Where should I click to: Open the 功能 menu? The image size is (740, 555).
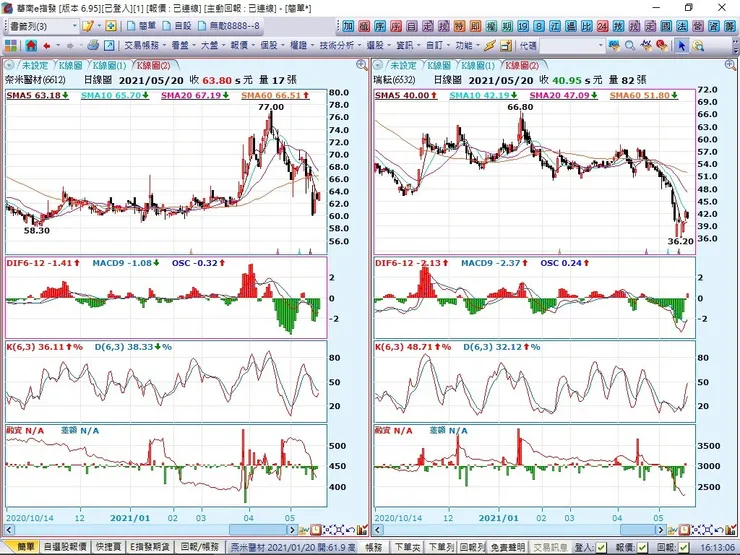click(x=468, y=46)
